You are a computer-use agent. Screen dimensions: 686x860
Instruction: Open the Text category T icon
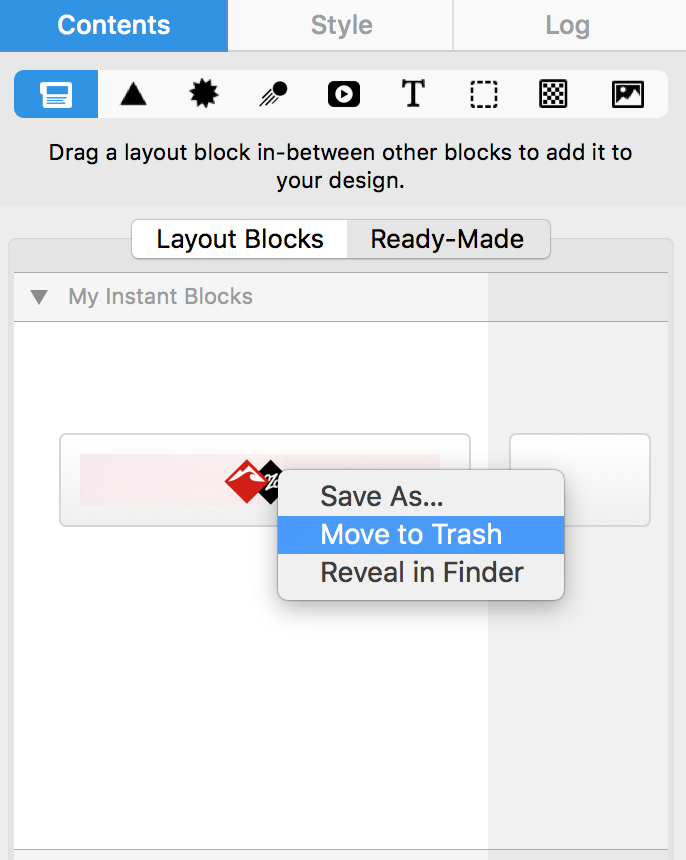click(413, 94)
